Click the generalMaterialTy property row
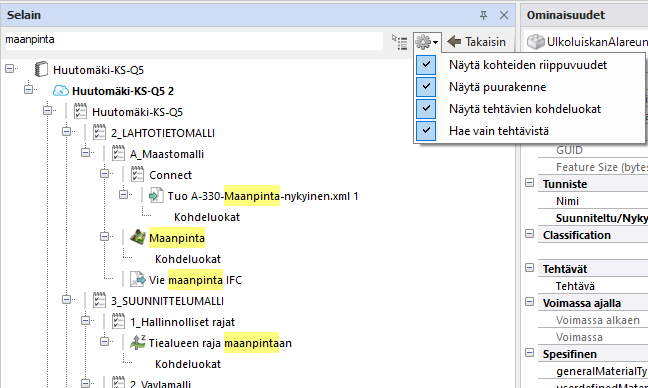The width and height of the screenshot is (648, 388). coord(593,371)
